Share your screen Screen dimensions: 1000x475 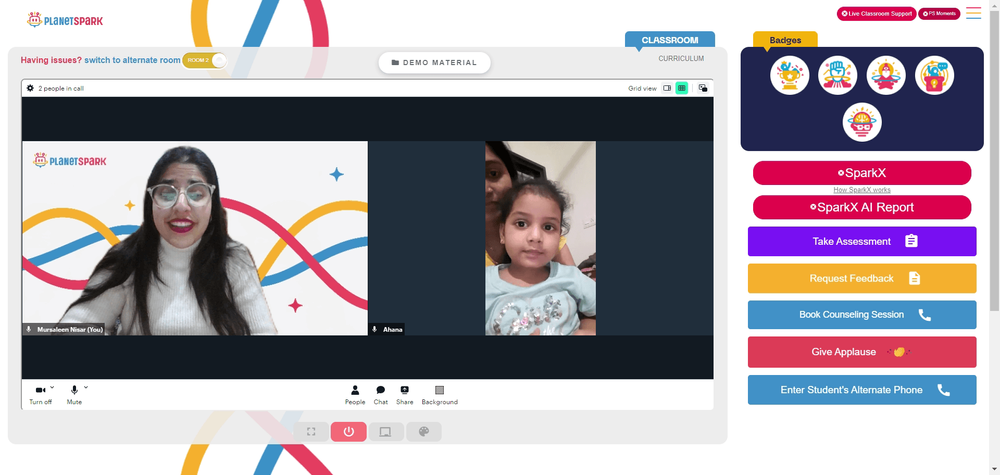pos(404,395)
